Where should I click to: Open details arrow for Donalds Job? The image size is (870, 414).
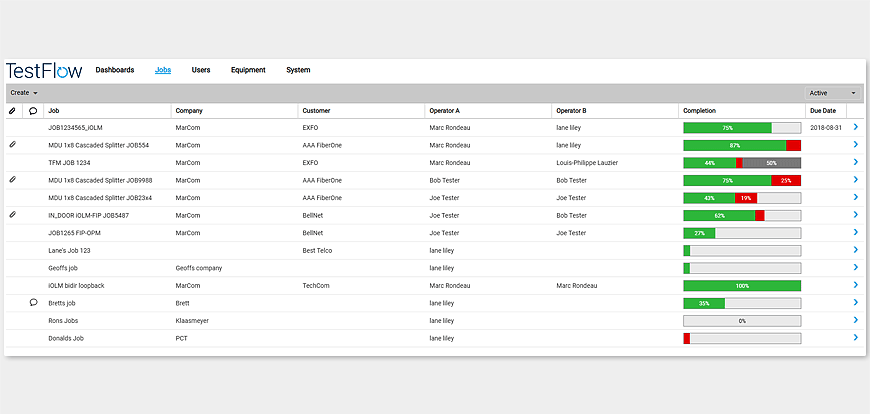856,338
